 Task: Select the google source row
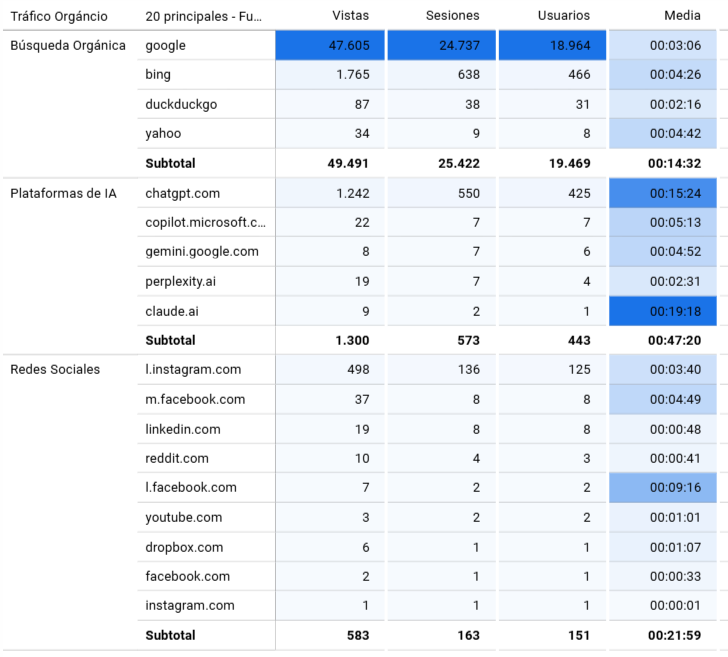pyautogui.click(x=166, y=46)
